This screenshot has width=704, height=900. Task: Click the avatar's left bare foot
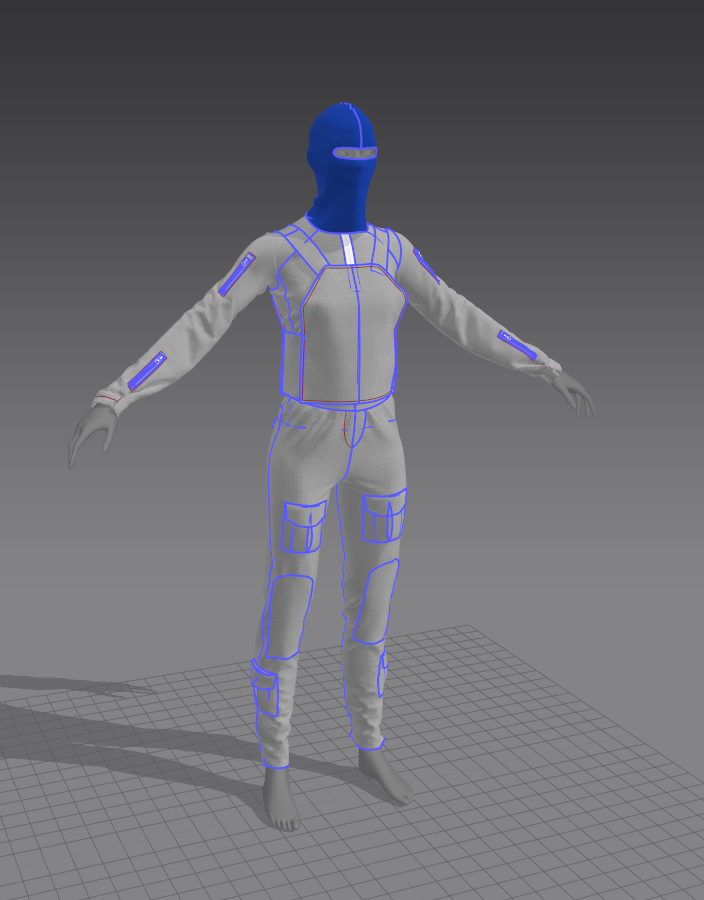pos(386,776)
